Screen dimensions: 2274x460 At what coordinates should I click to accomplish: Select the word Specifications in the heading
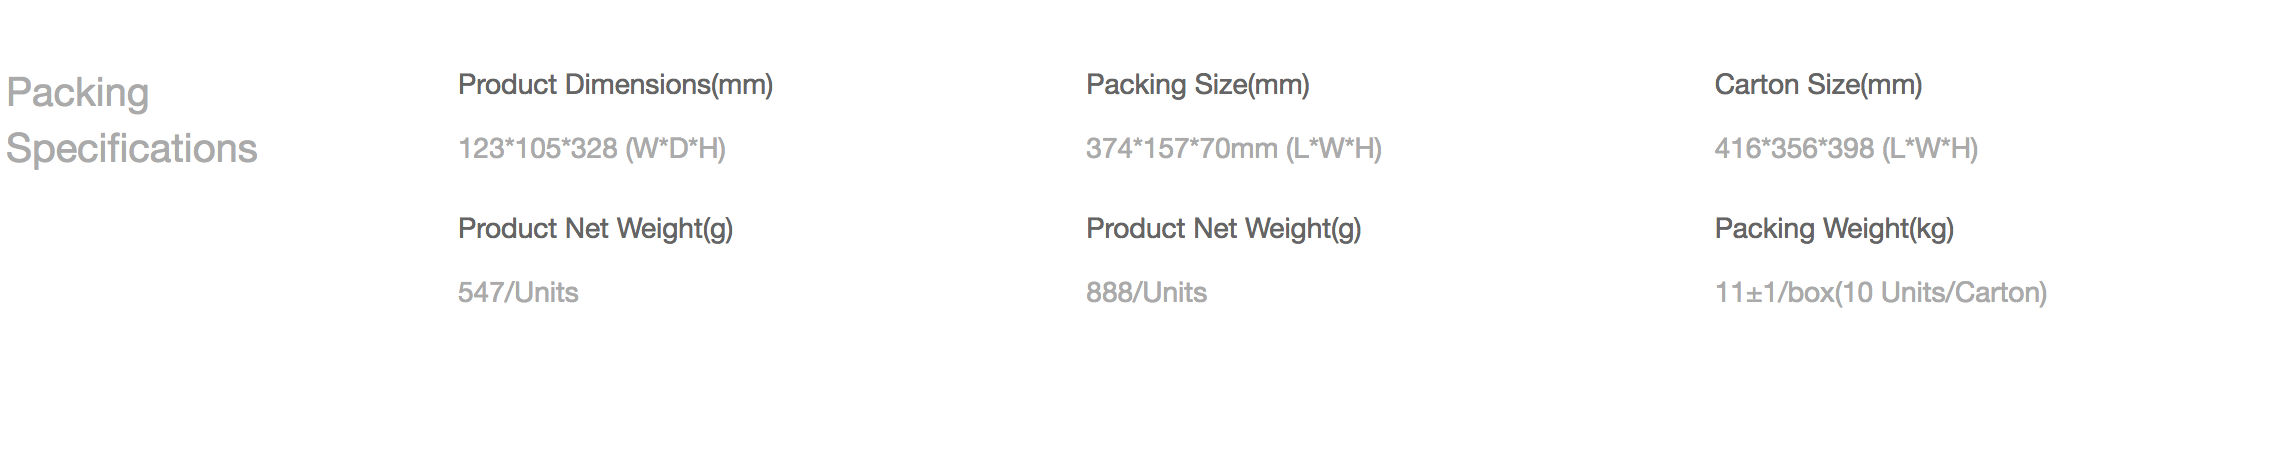click(x=132, y=148)
